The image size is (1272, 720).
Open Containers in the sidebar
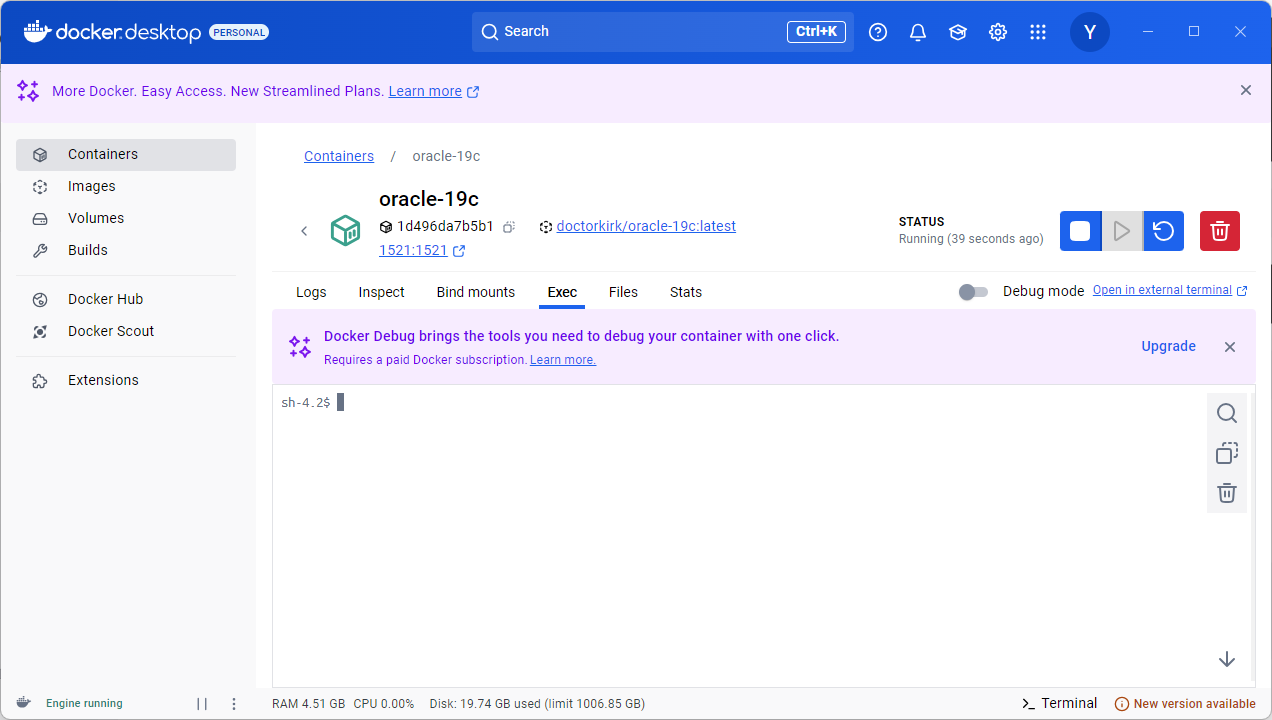[126, 155]
